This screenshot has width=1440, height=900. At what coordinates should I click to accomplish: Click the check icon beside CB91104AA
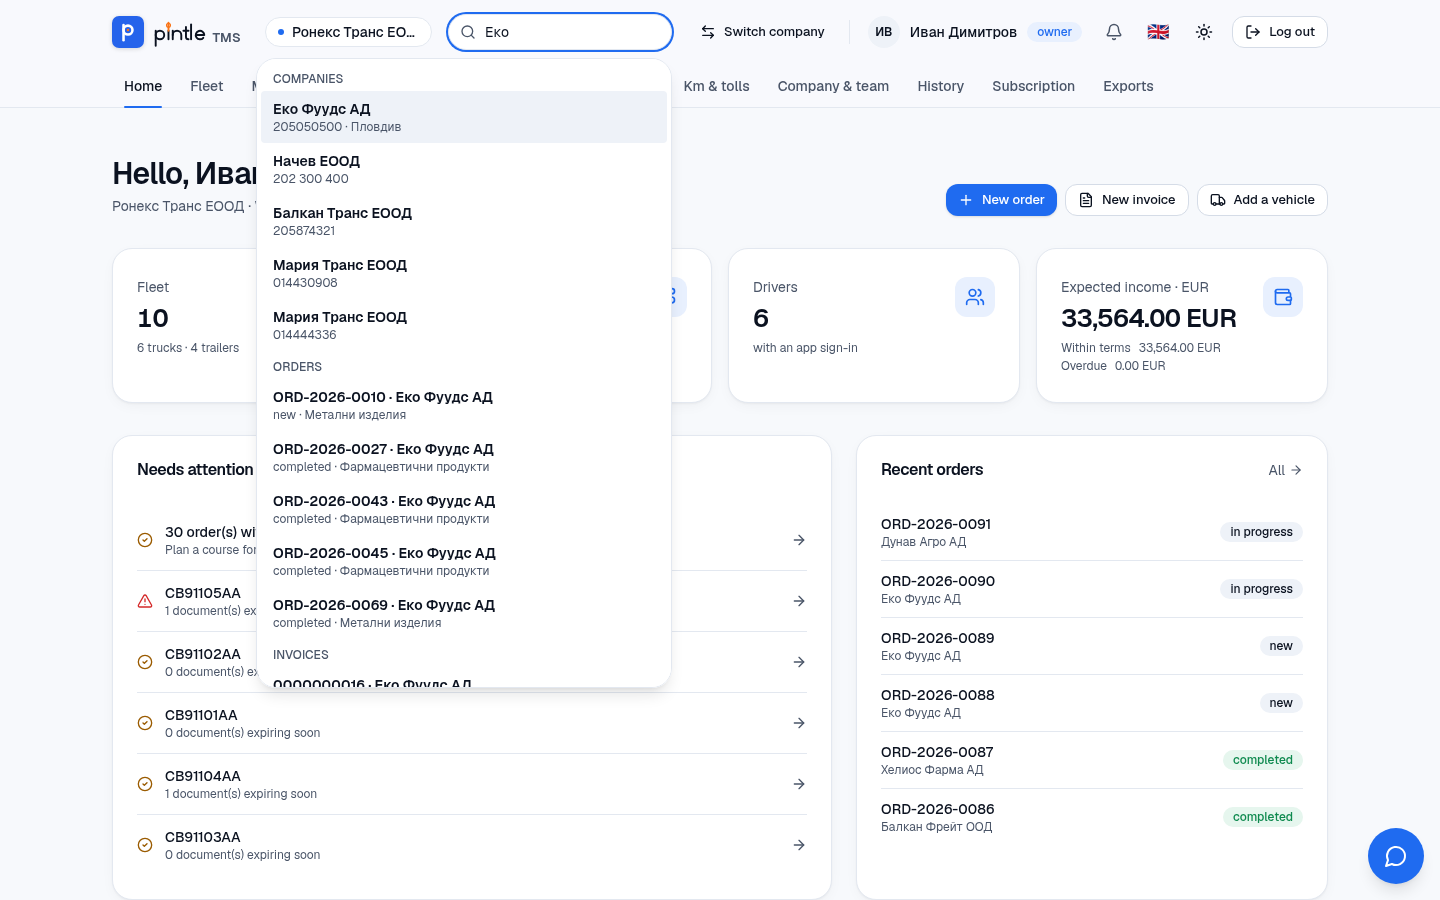(x=145, y=784)
